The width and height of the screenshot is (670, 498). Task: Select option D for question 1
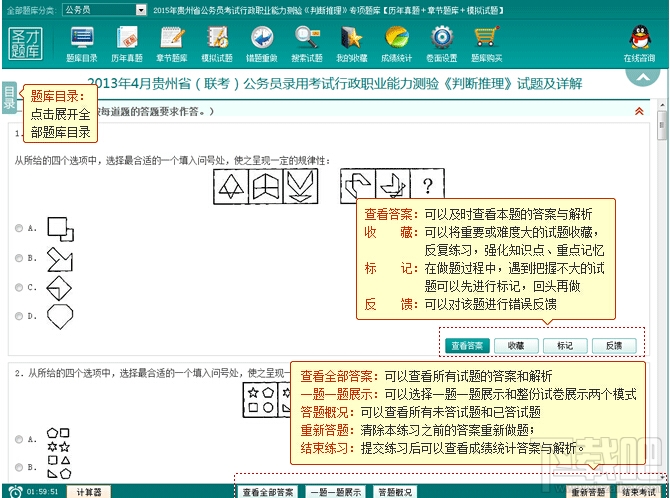[19, 316]
